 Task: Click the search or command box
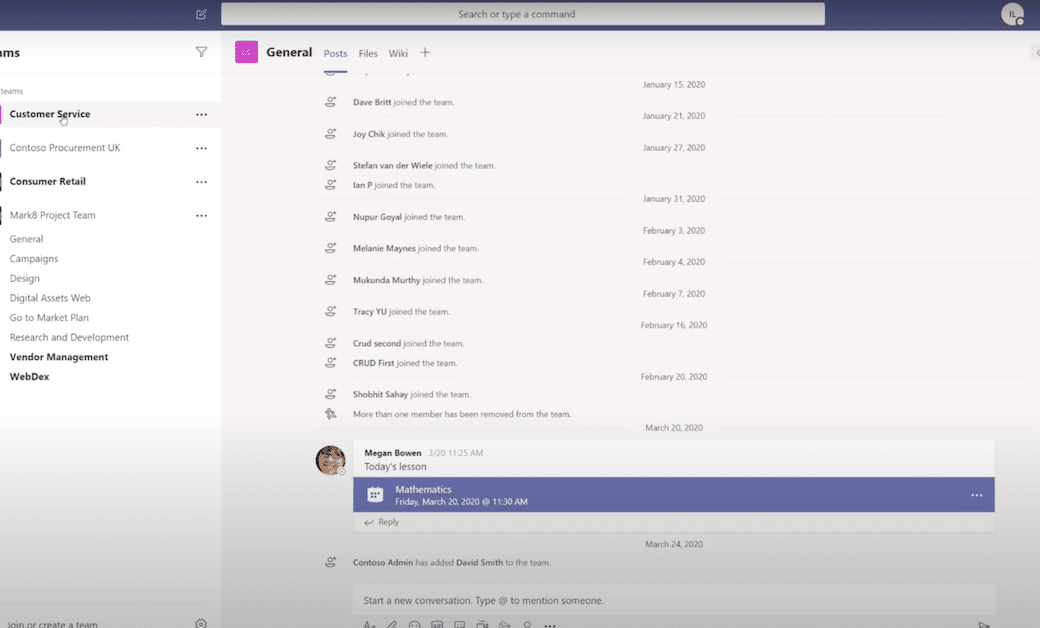pos(522,14)
